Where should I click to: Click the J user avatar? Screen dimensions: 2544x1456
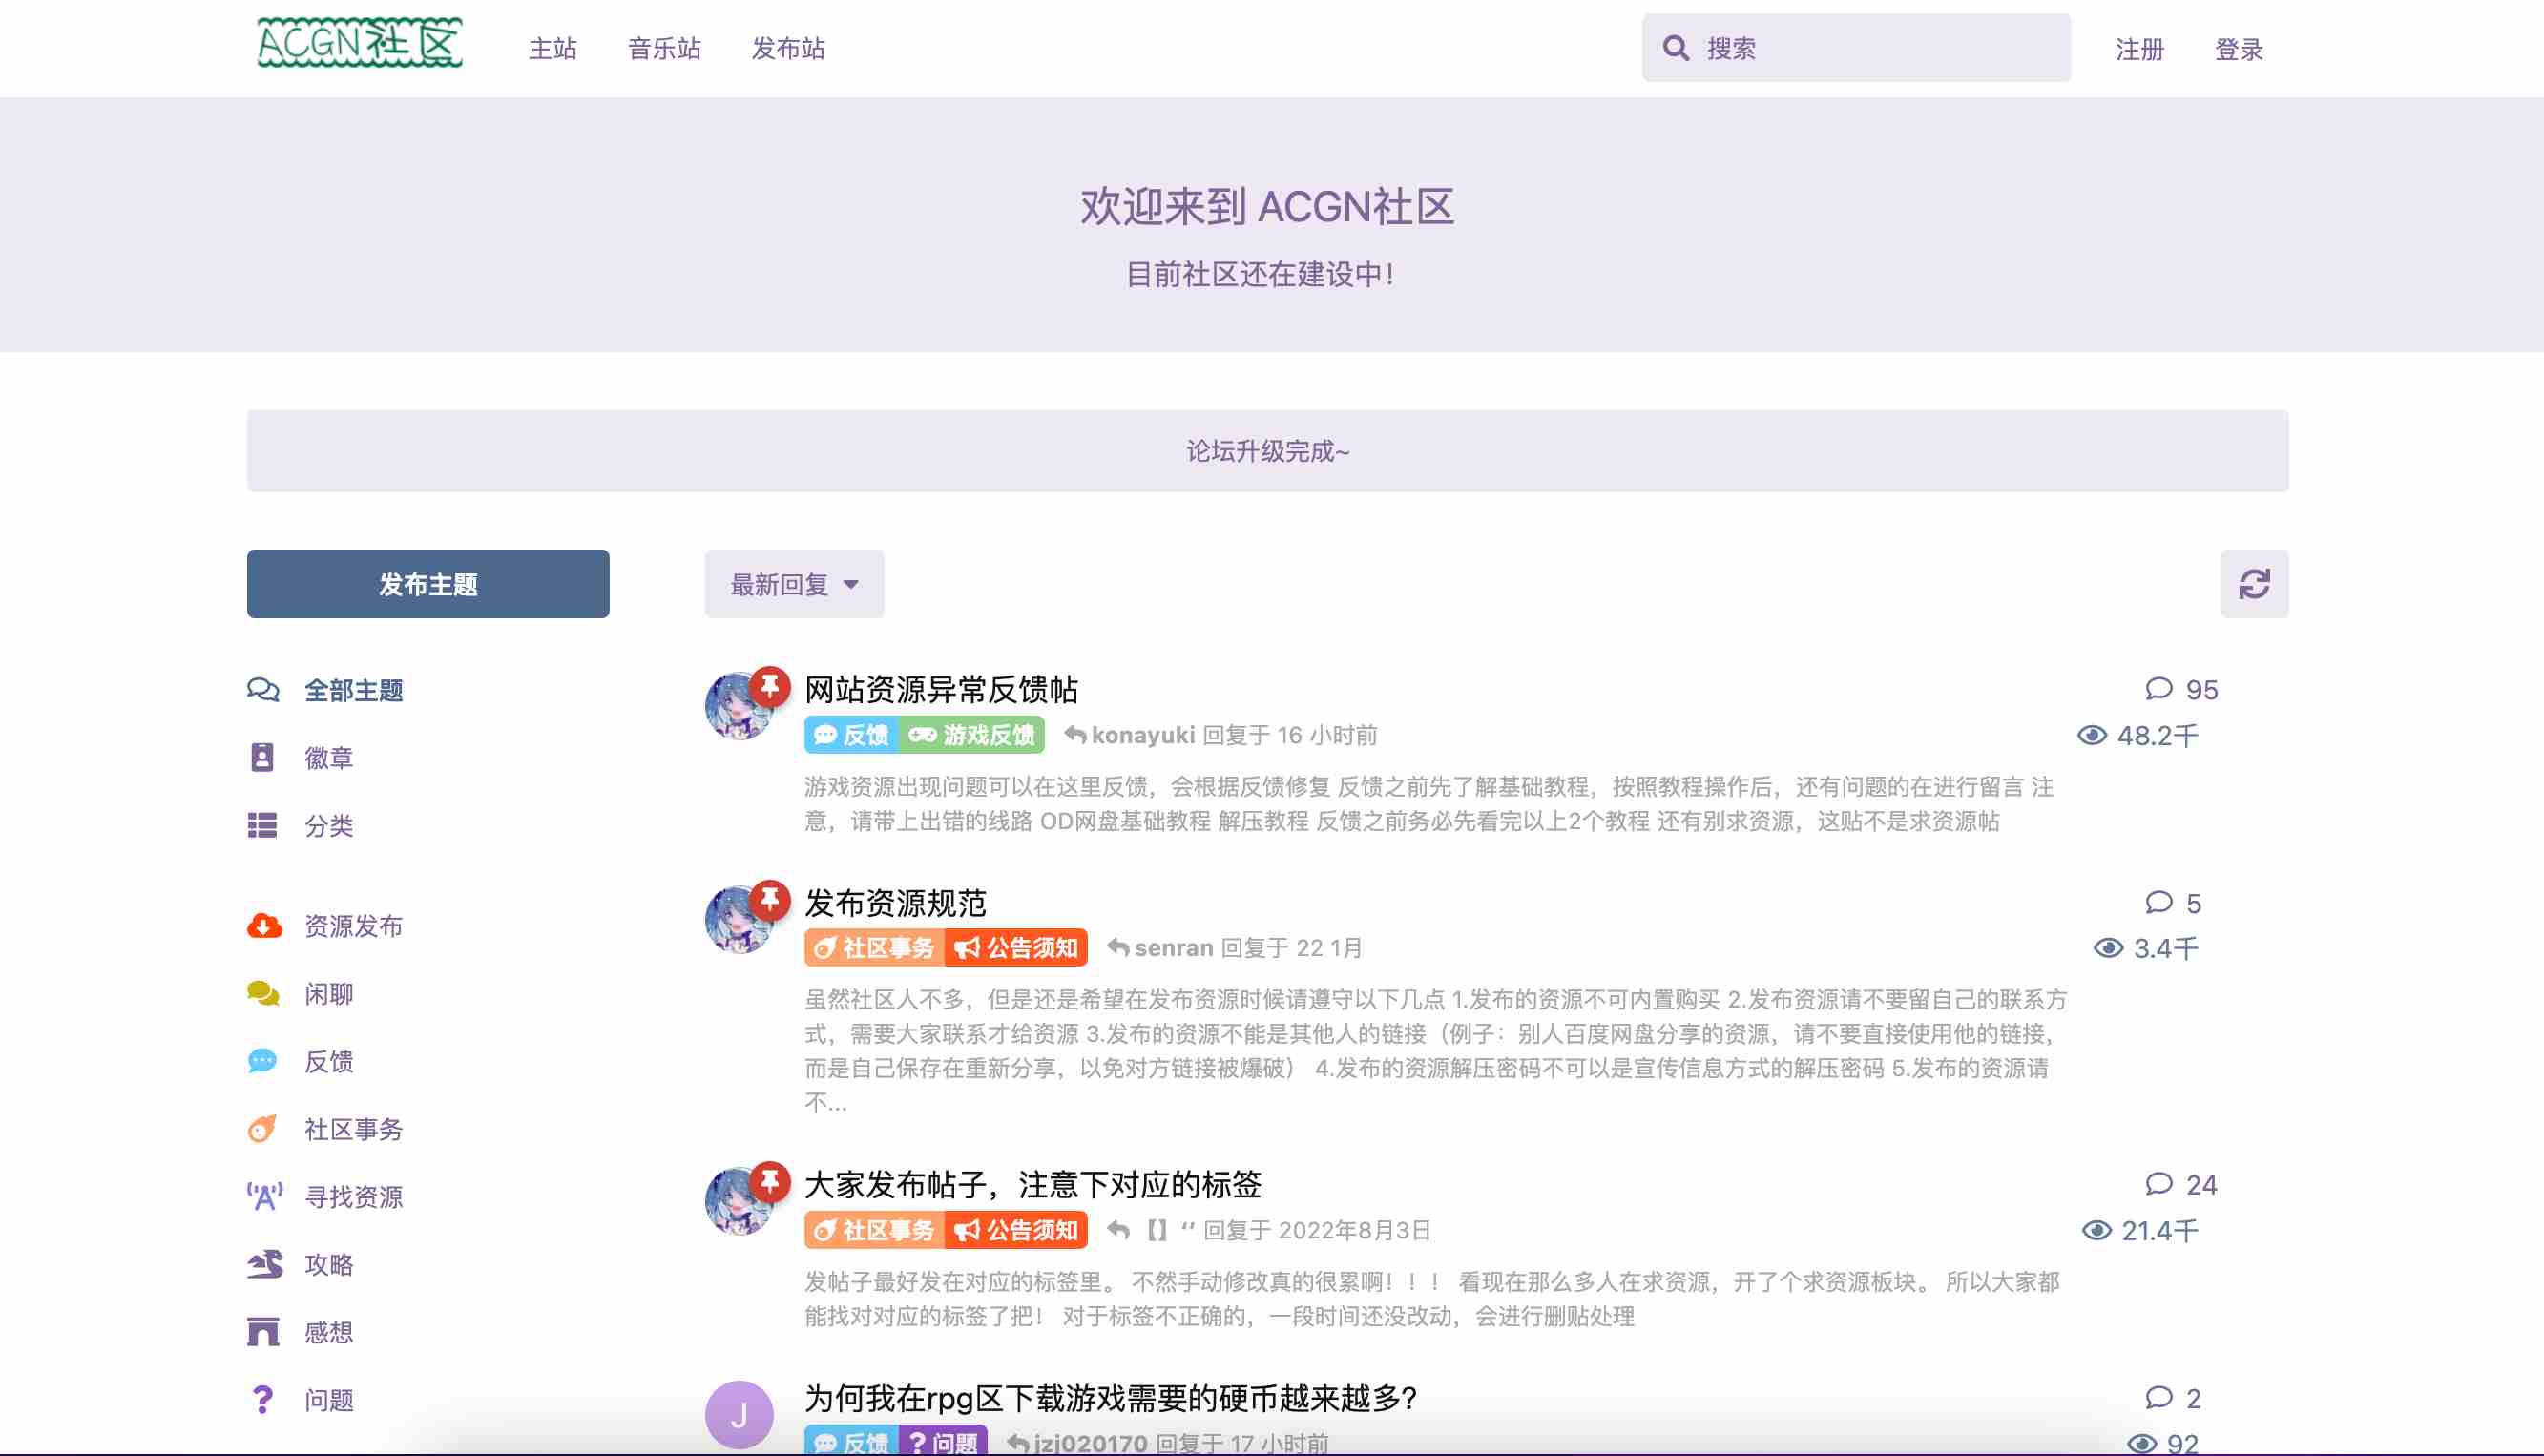coord(739,1415)
